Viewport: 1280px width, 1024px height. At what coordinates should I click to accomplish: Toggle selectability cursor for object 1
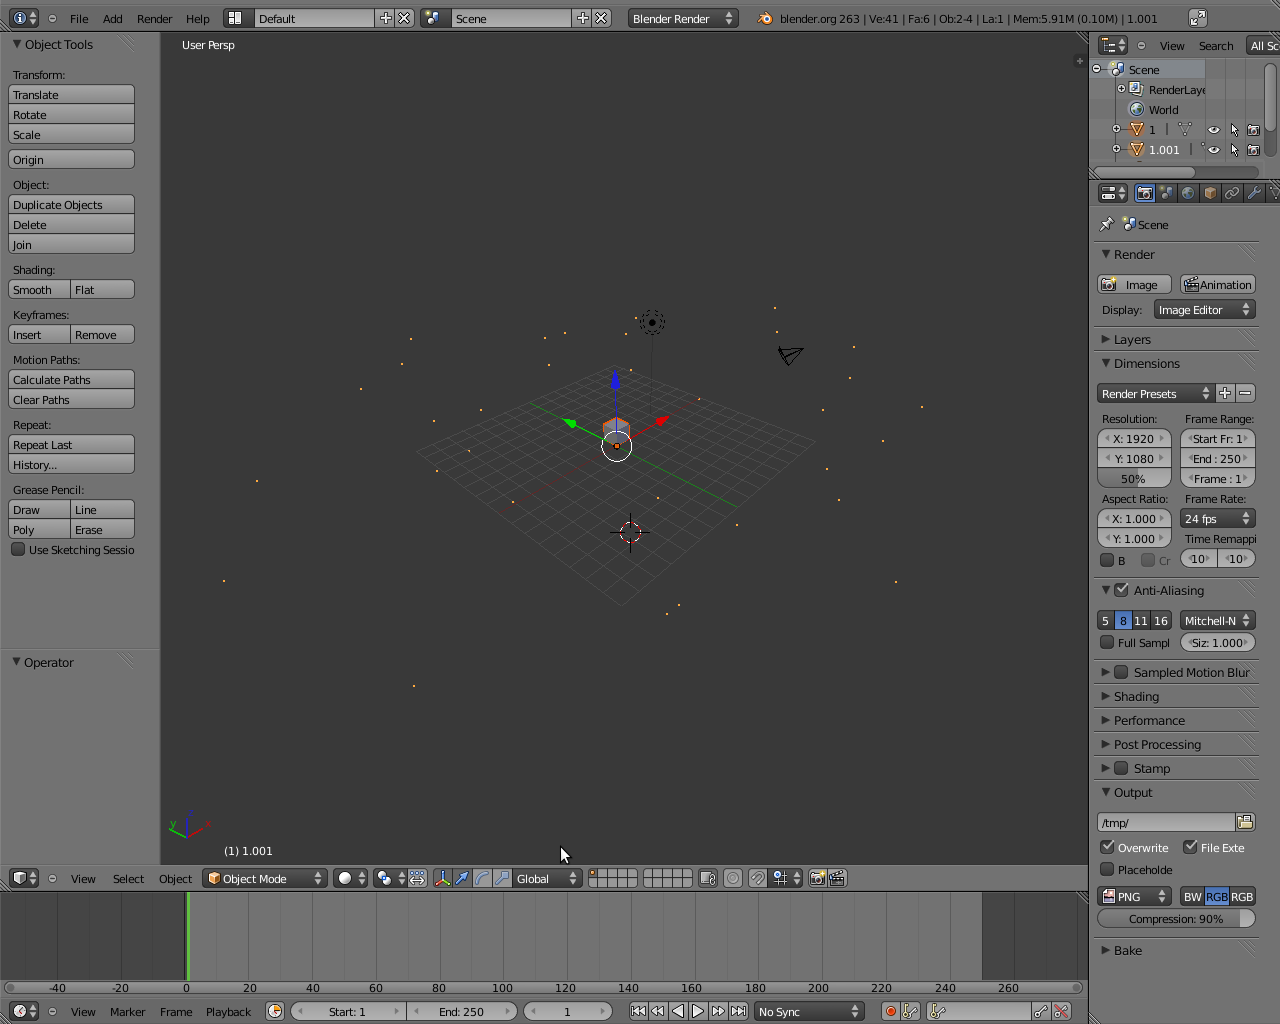pos(1234,130)
